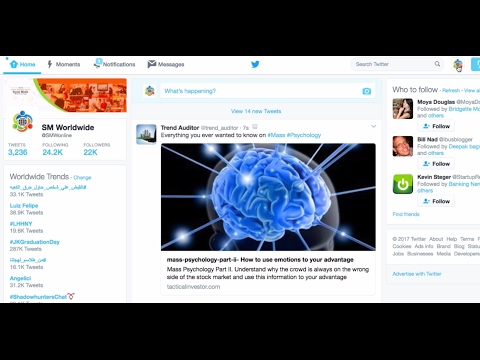
Task: Follow Moya Douglas
Action: (436, 126)
